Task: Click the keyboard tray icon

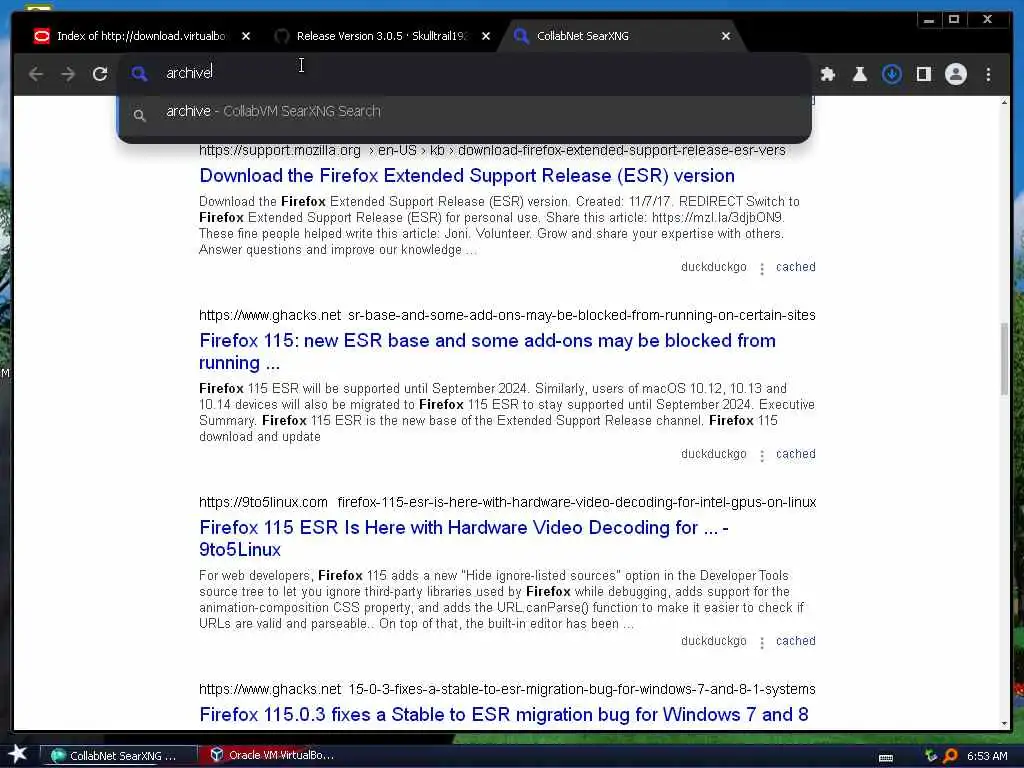Action: (886, 757)
